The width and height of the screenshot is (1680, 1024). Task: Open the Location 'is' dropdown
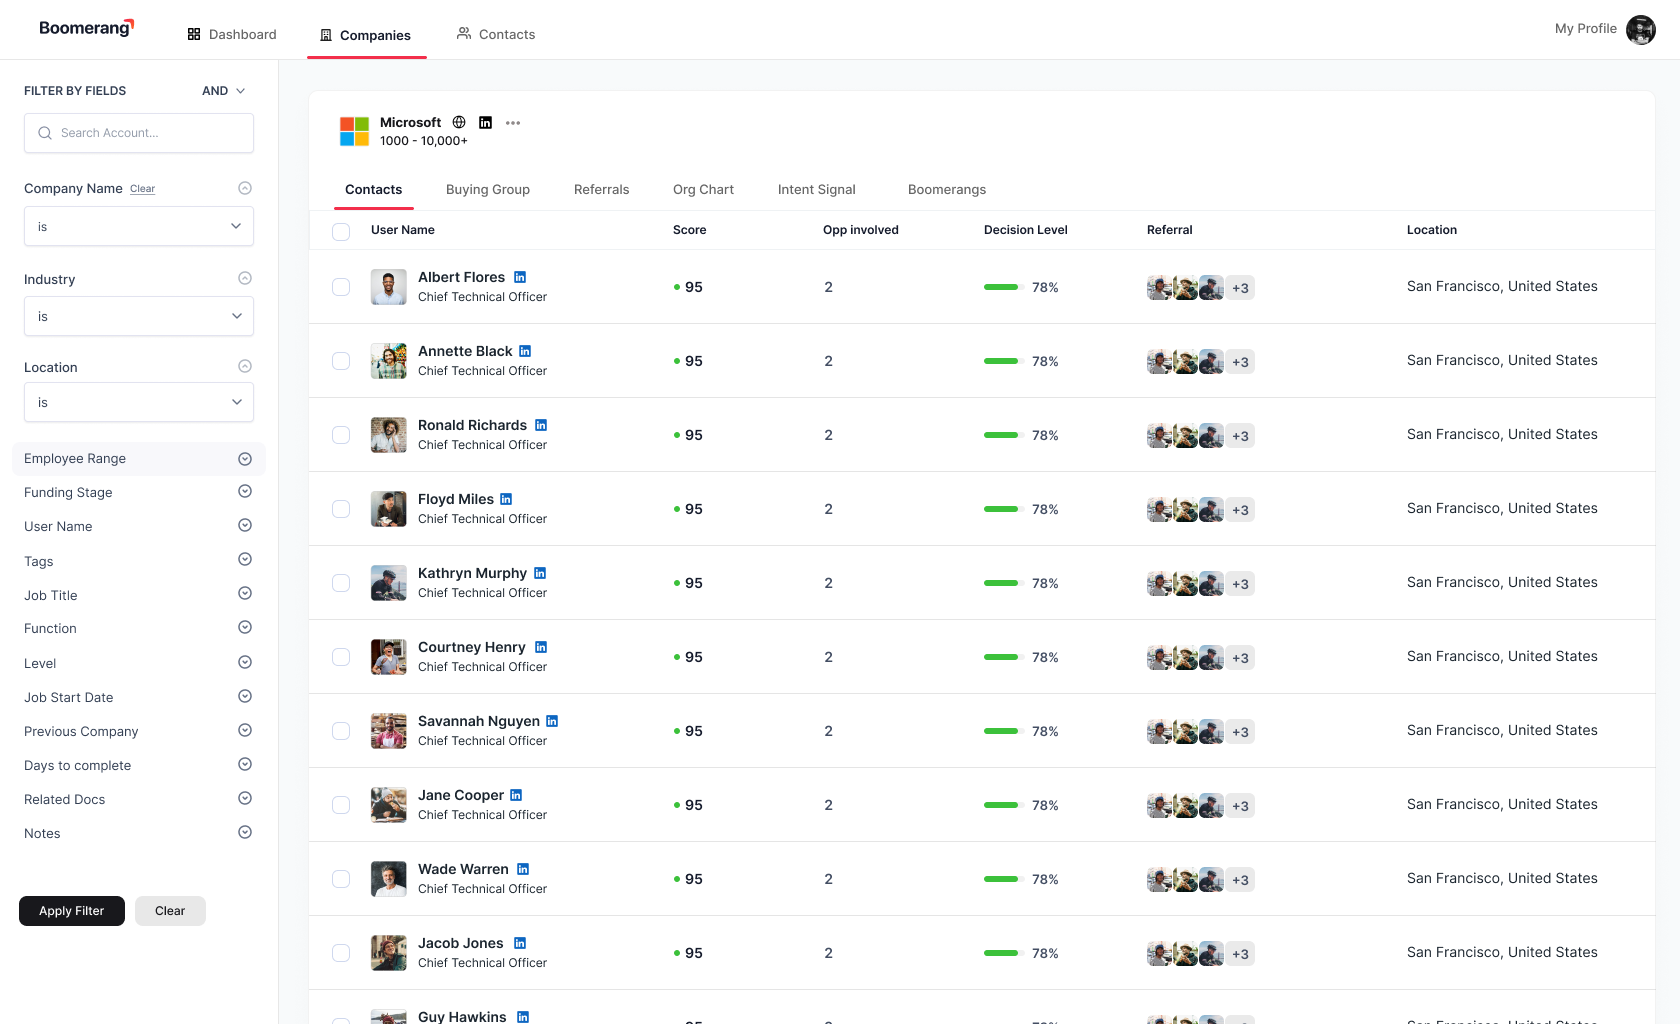[139, 402]
